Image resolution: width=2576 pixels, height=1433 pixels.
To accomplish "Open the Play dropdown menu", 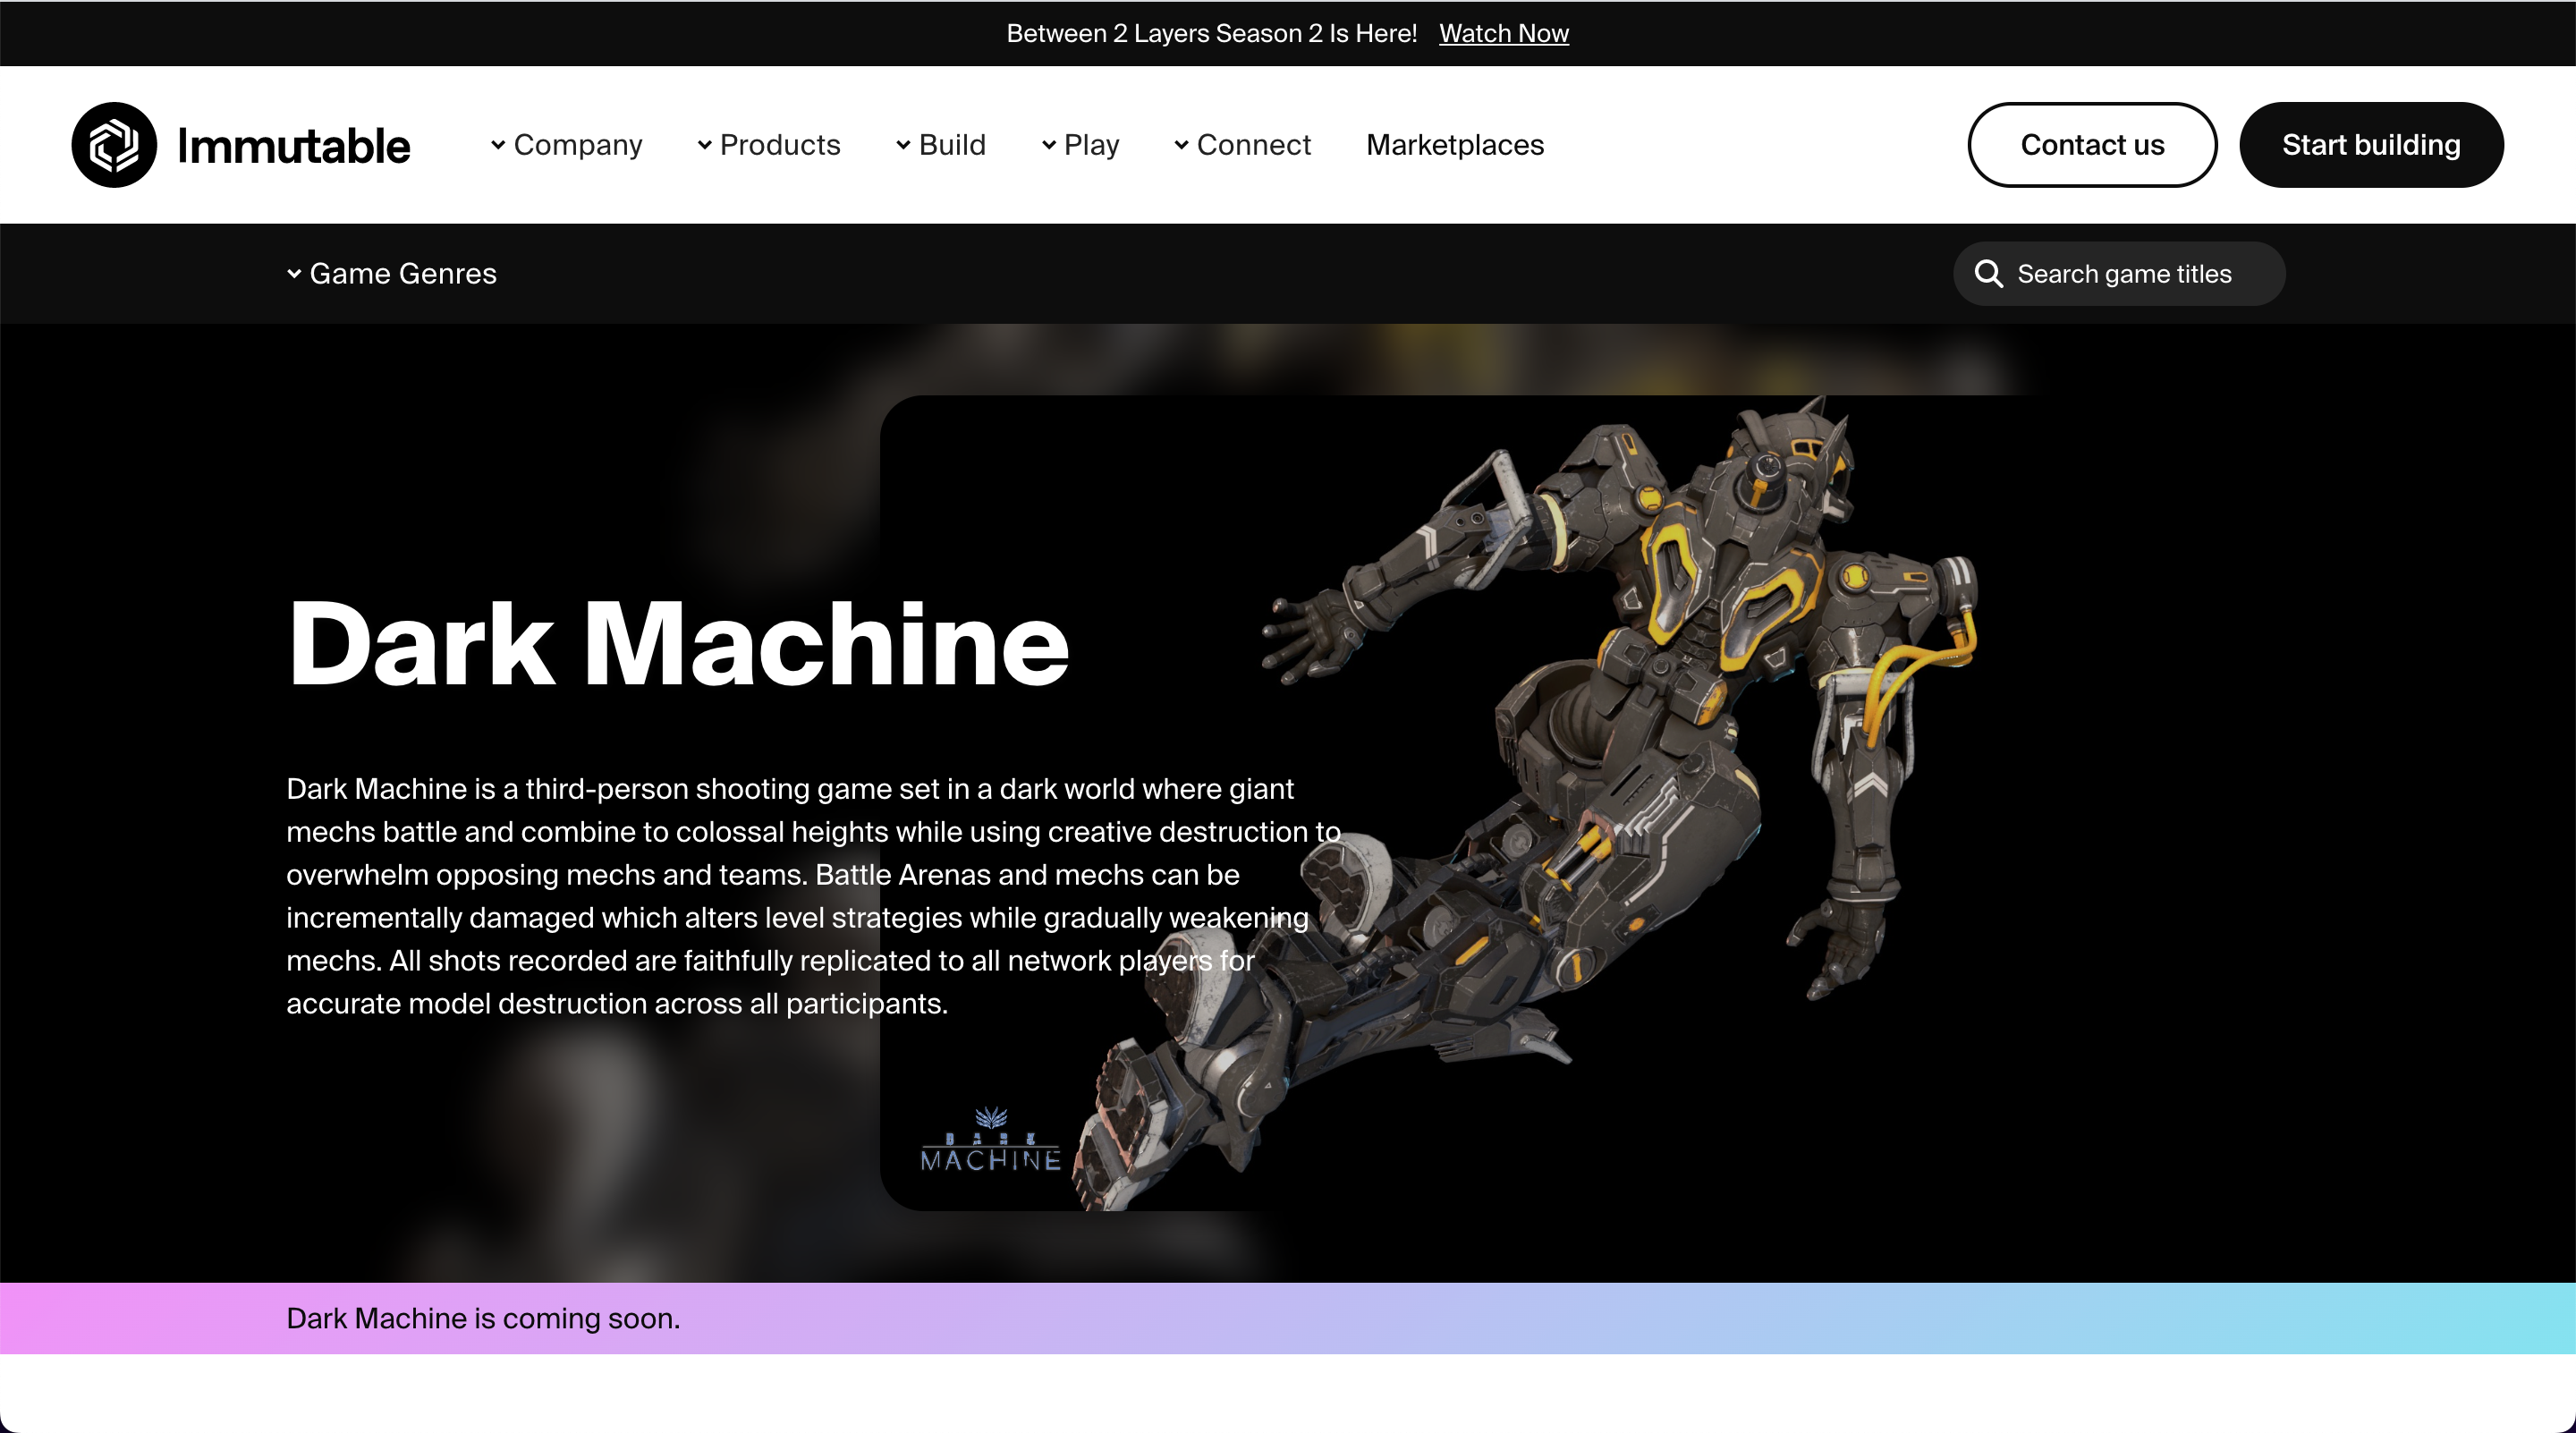I will point(1080,145).
